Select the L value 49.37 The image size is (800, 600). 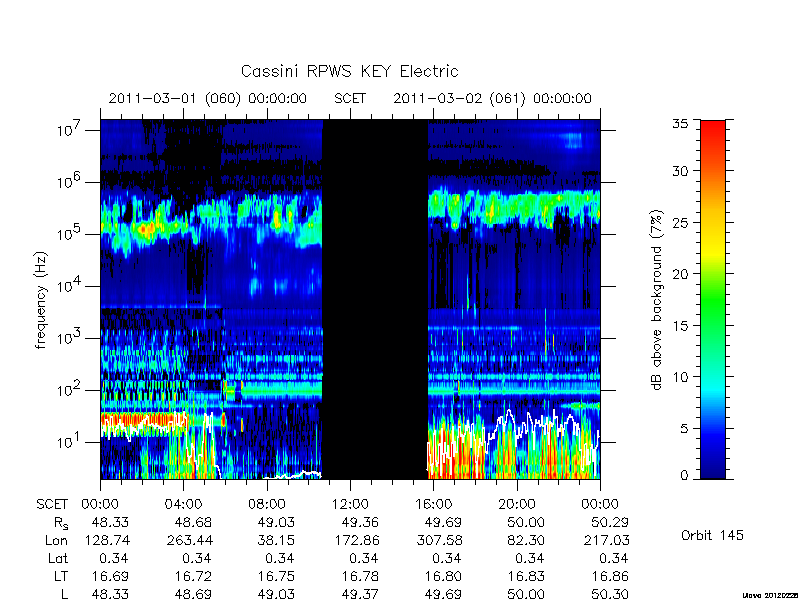360,594
